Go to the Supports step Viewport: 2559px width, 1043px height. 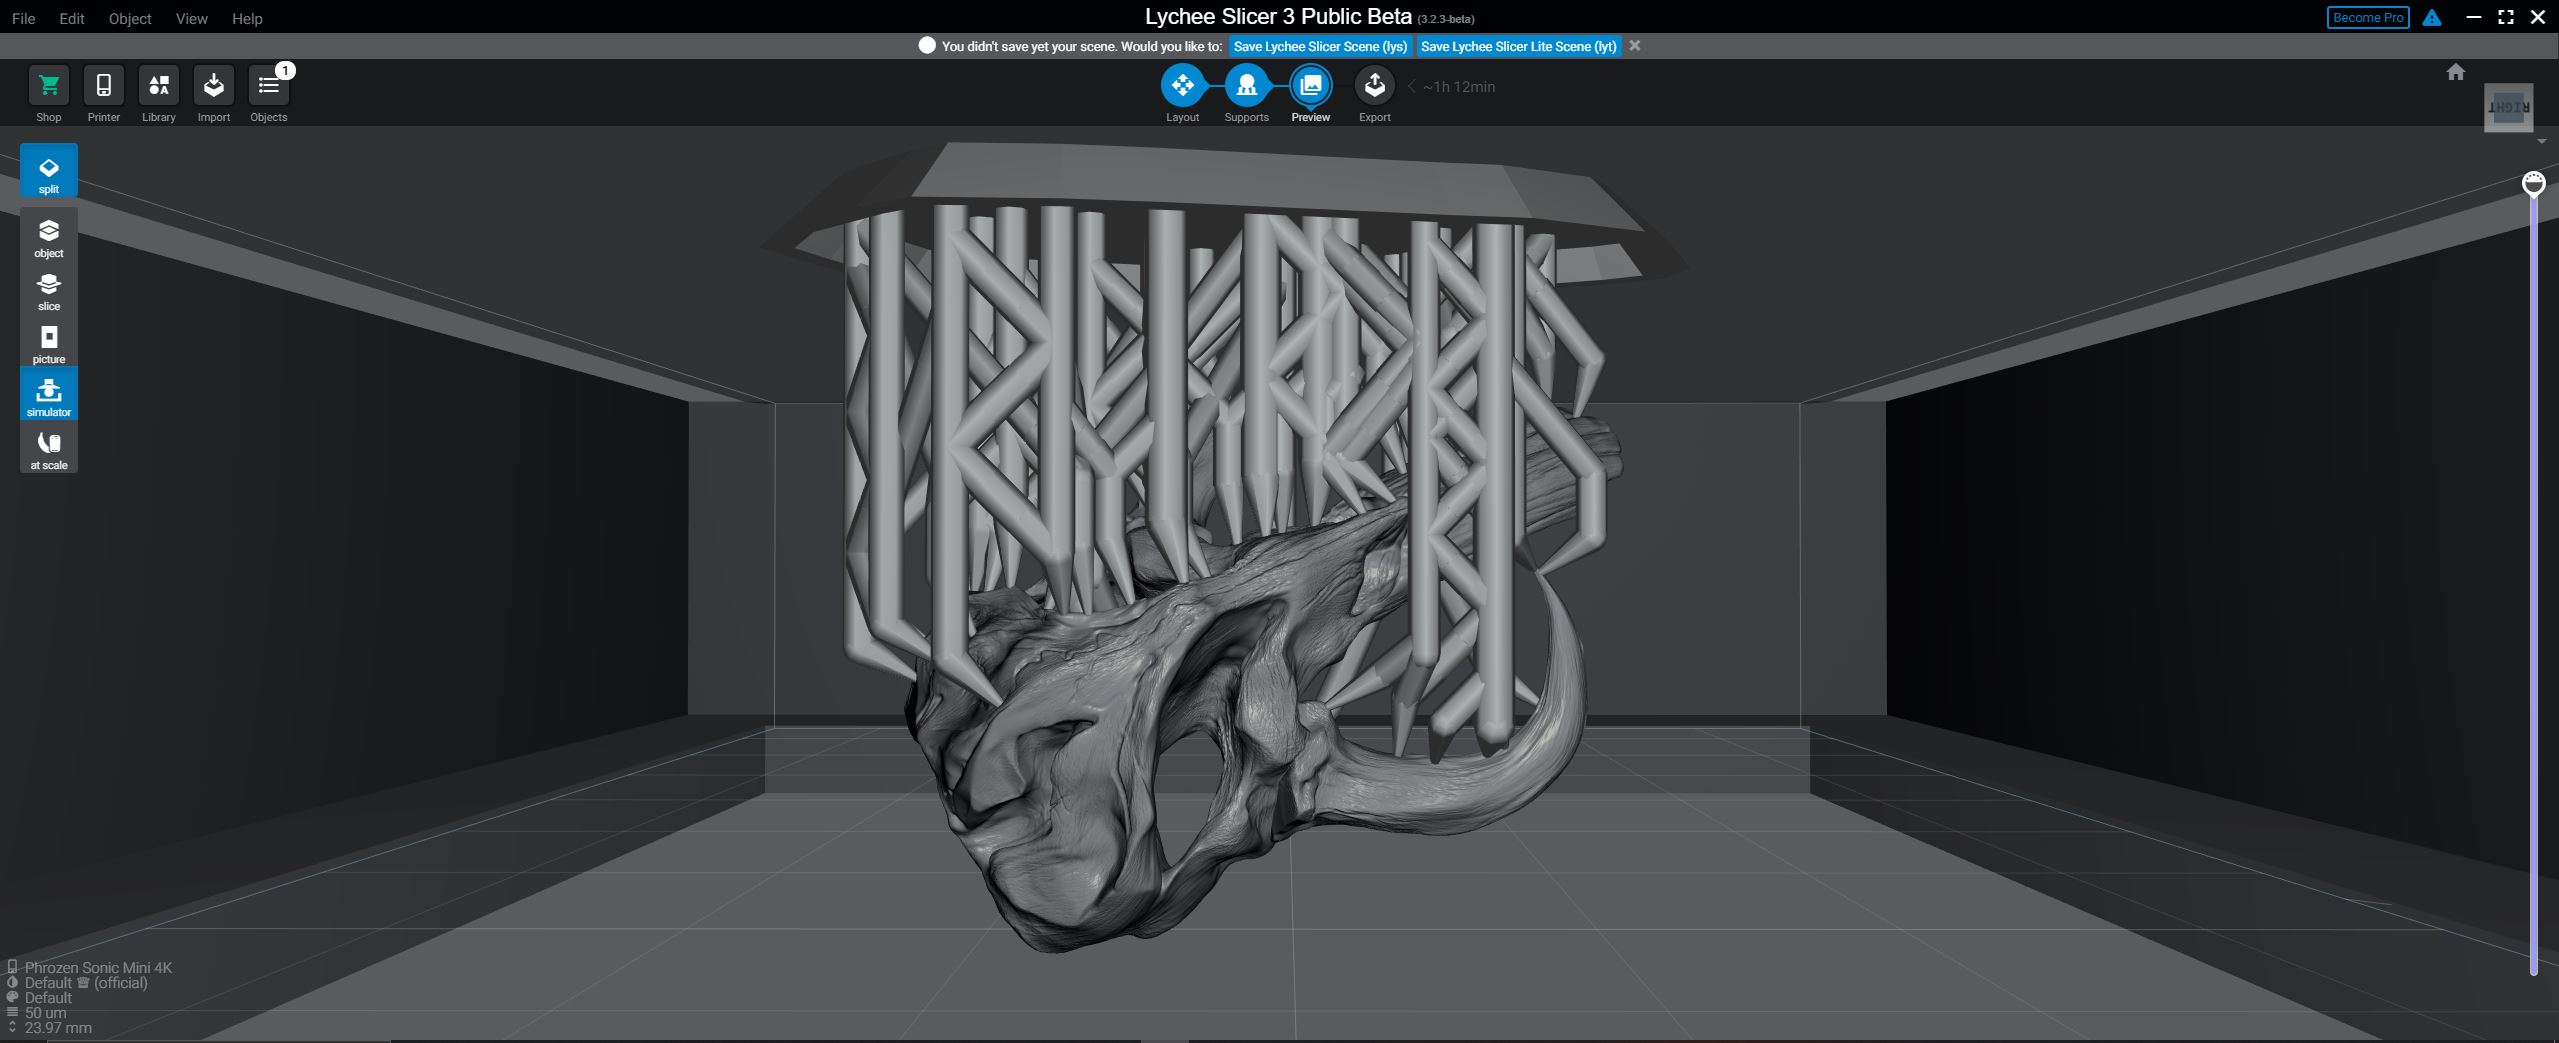(1246, 86)
